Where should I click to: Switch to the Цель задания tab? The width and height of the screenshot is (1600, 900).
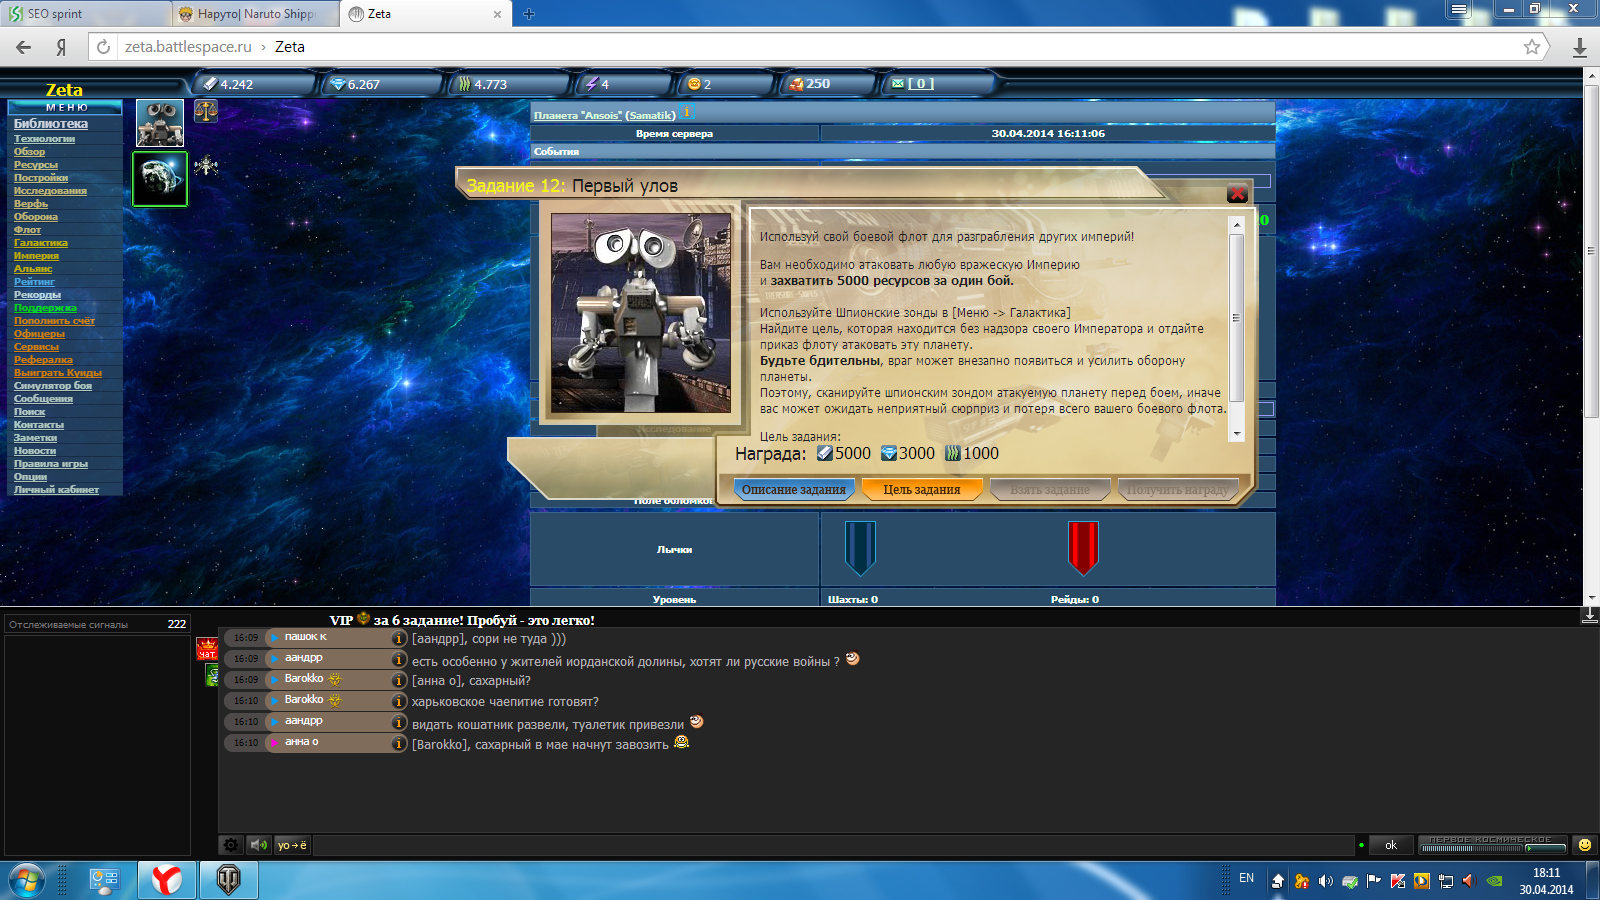click(921, 490)
